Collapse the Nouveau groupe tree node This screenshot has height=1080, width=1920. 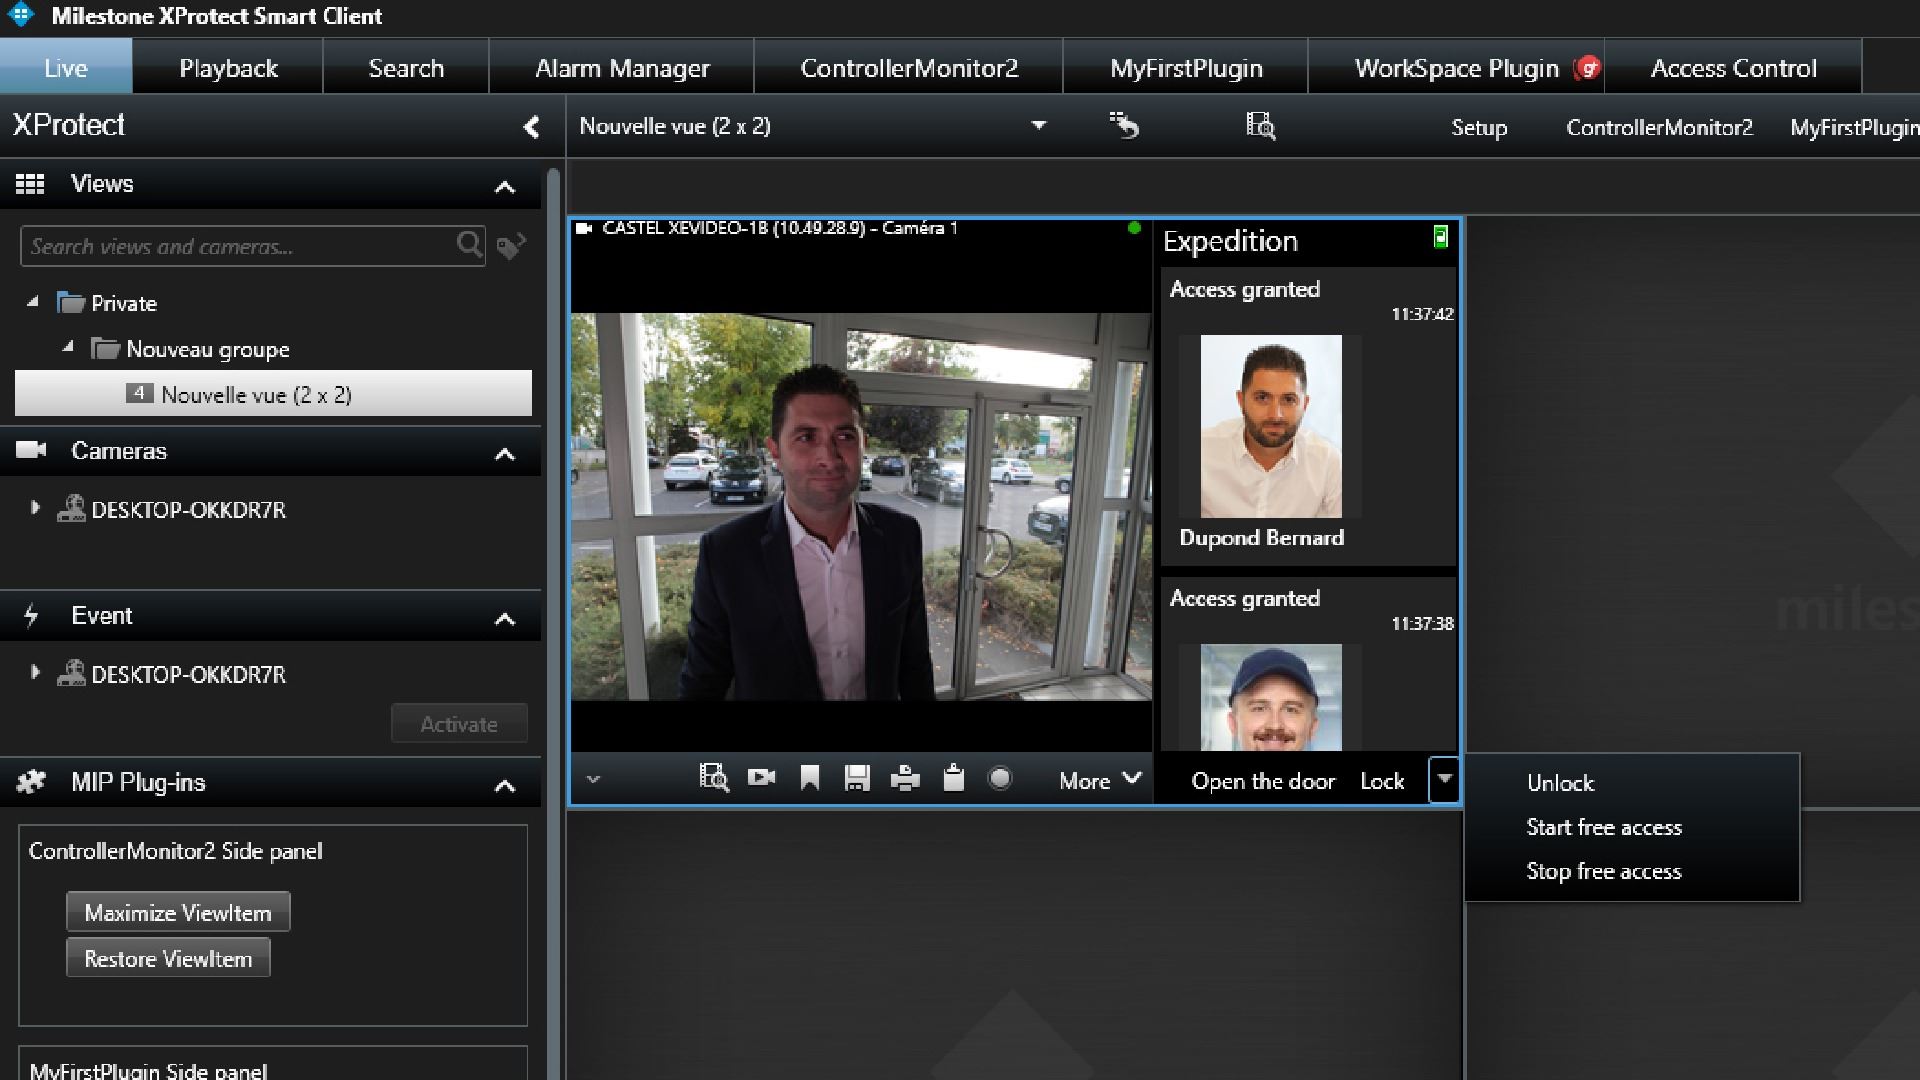point(67,347)
